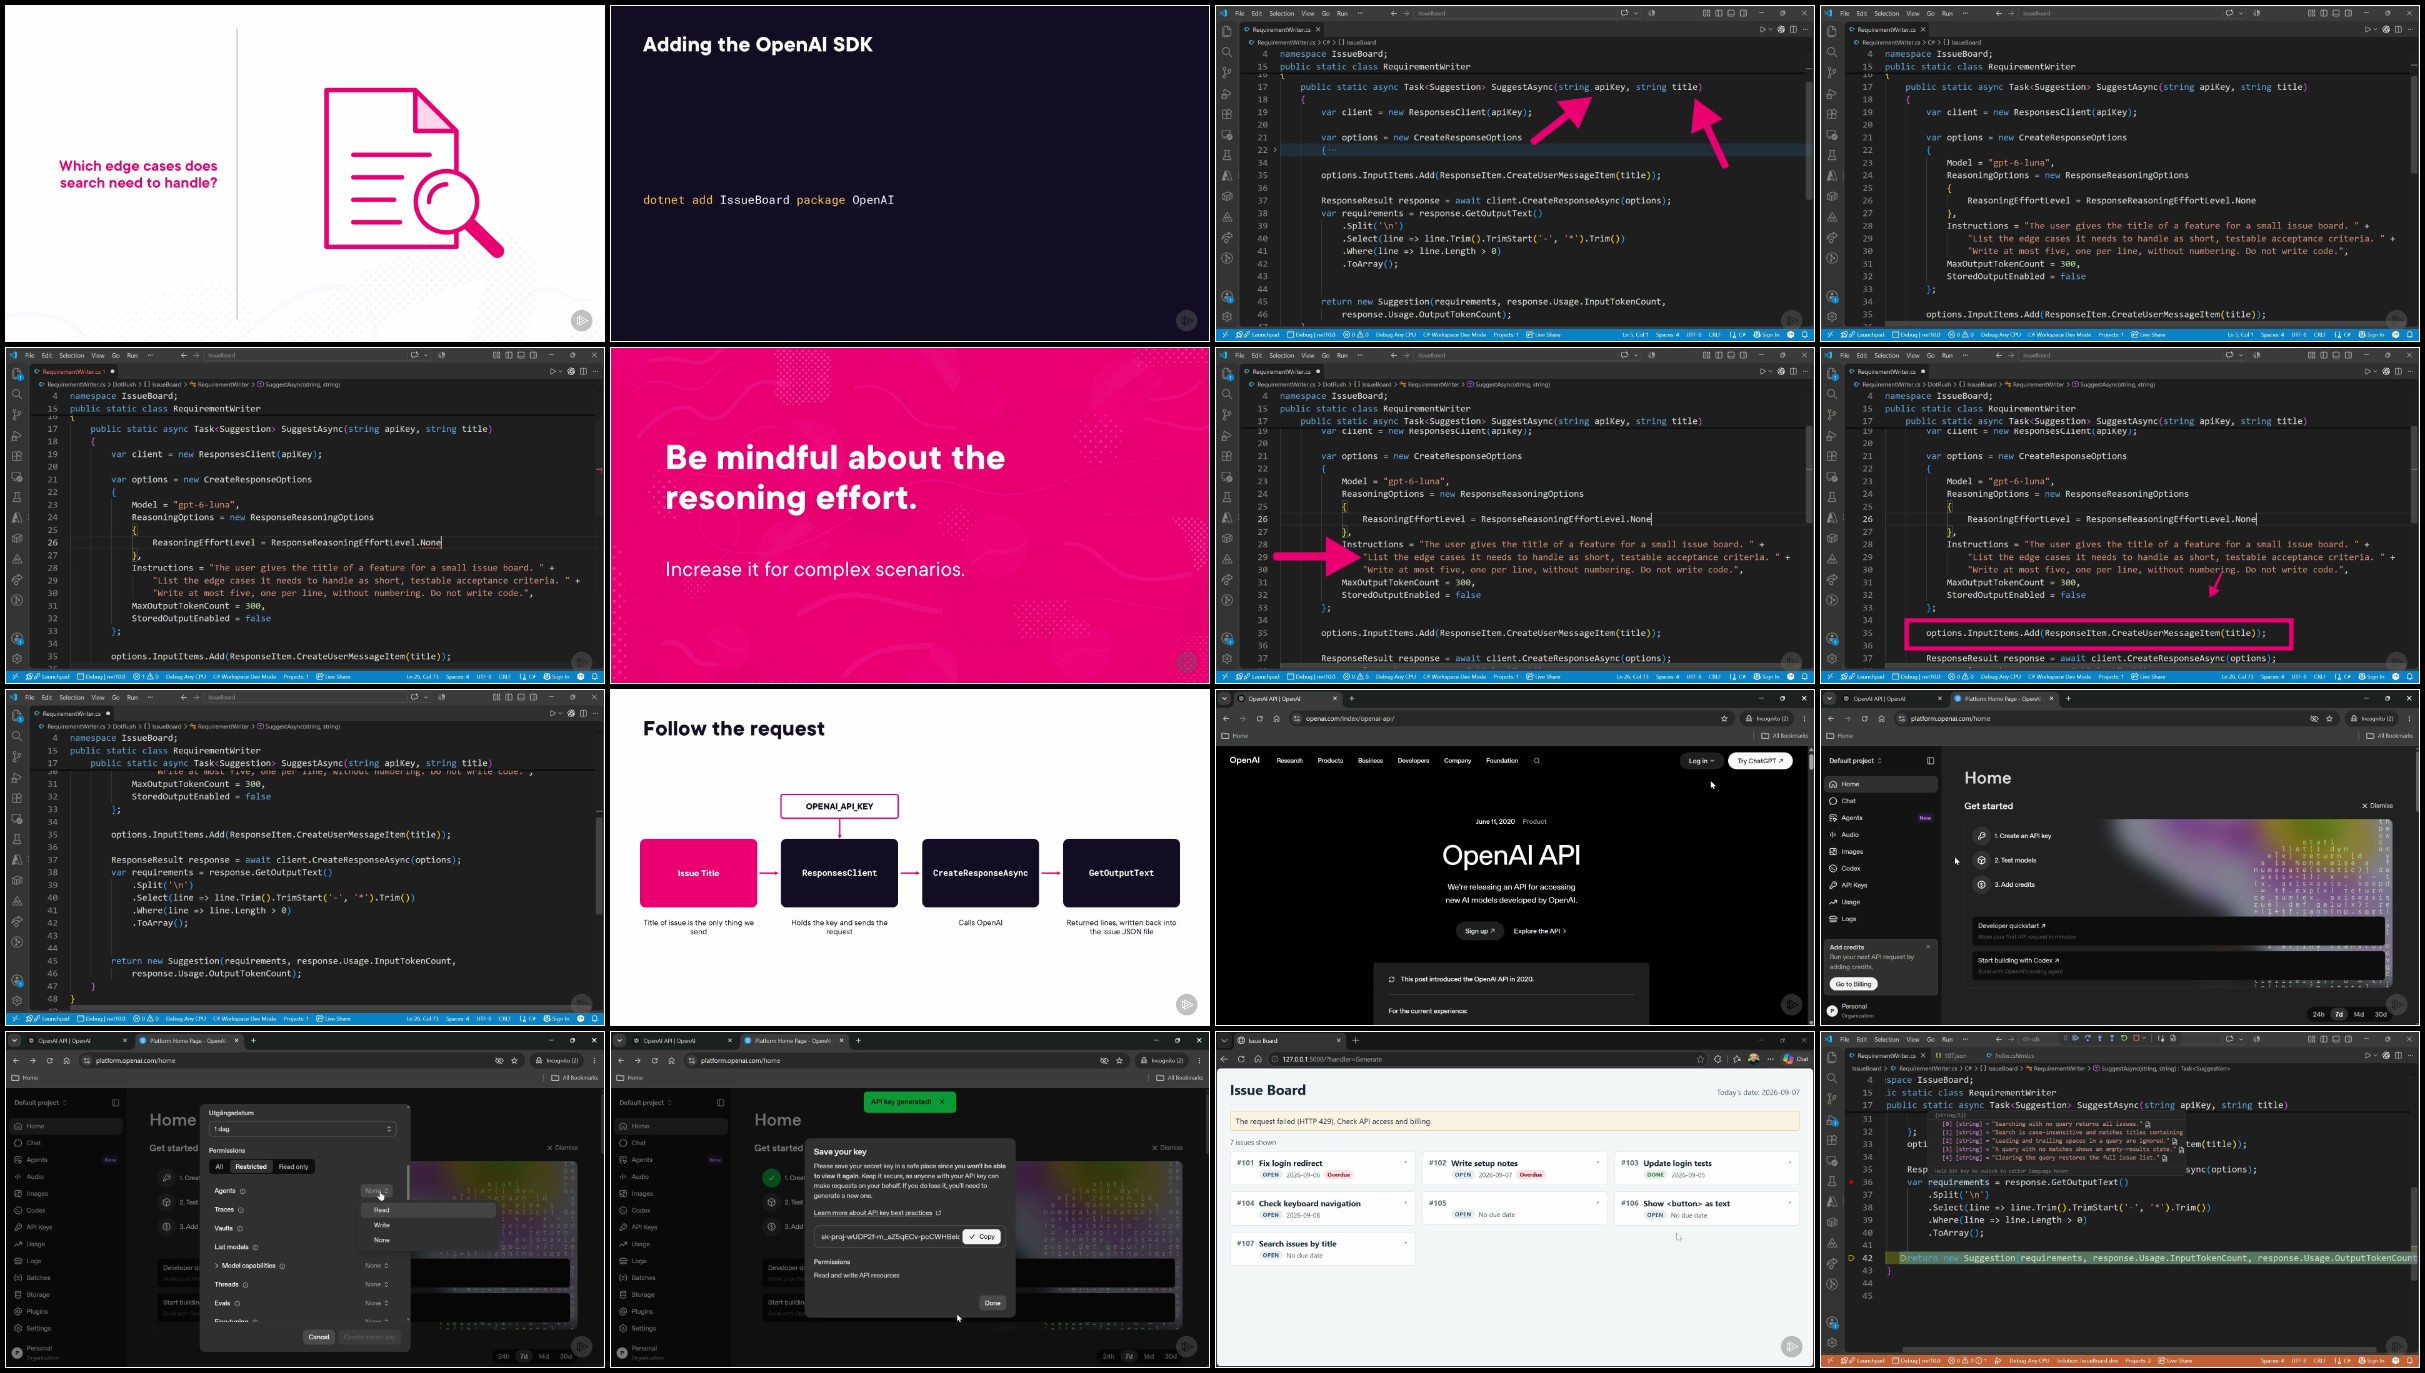Close the Add credits card in platform sidebar
Image resolution: width=2425 pixels, height=1373 pixels.
click(x=1928, y=947)
